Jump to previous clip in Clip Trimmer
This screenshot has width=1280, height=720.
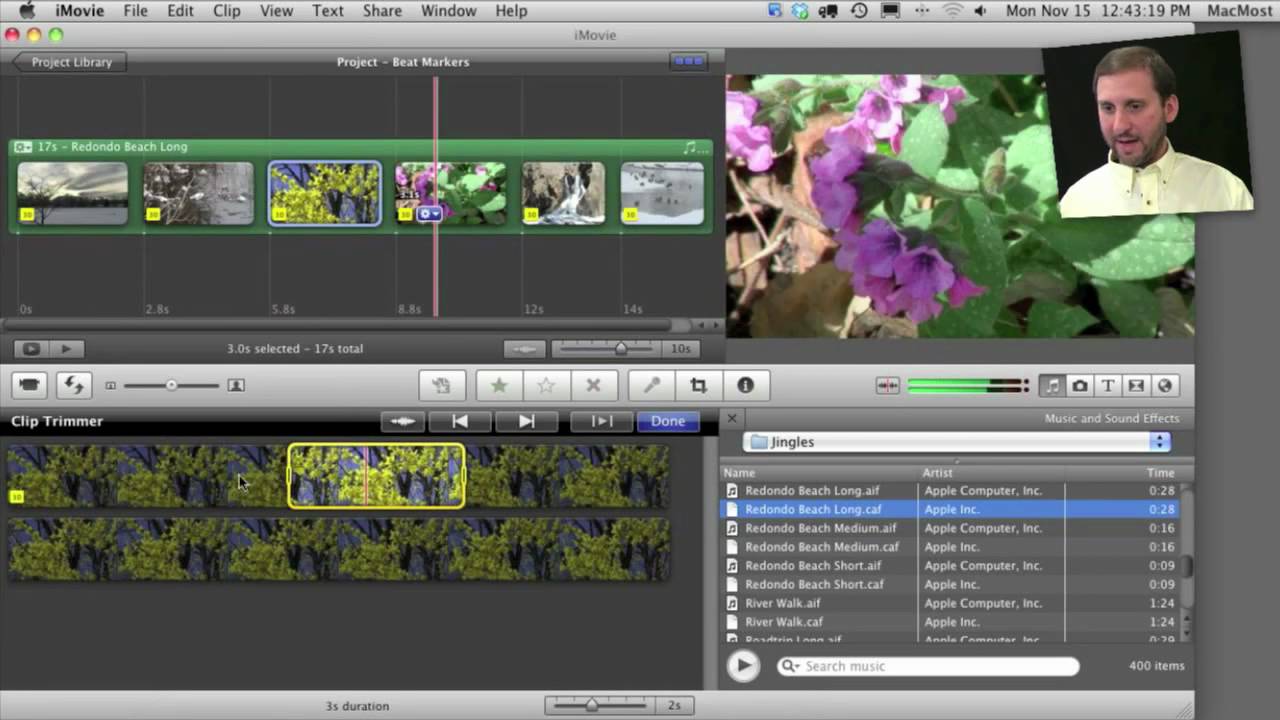click(x=460, y=421)
